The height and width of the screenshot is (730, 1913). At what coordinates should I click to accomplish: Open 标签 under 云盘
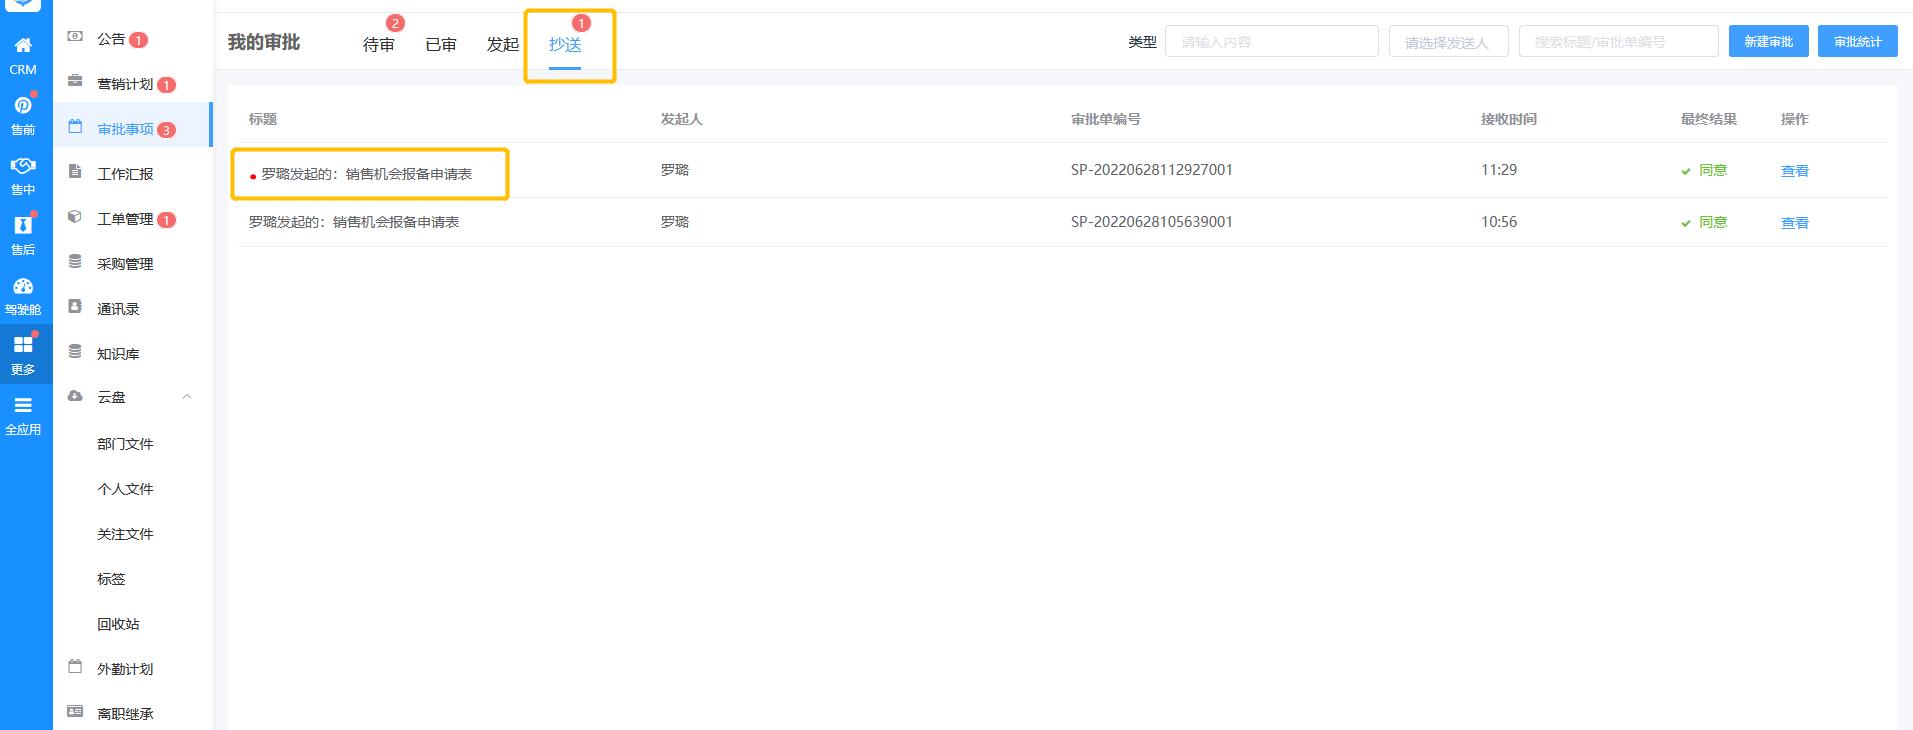[111, 579]
